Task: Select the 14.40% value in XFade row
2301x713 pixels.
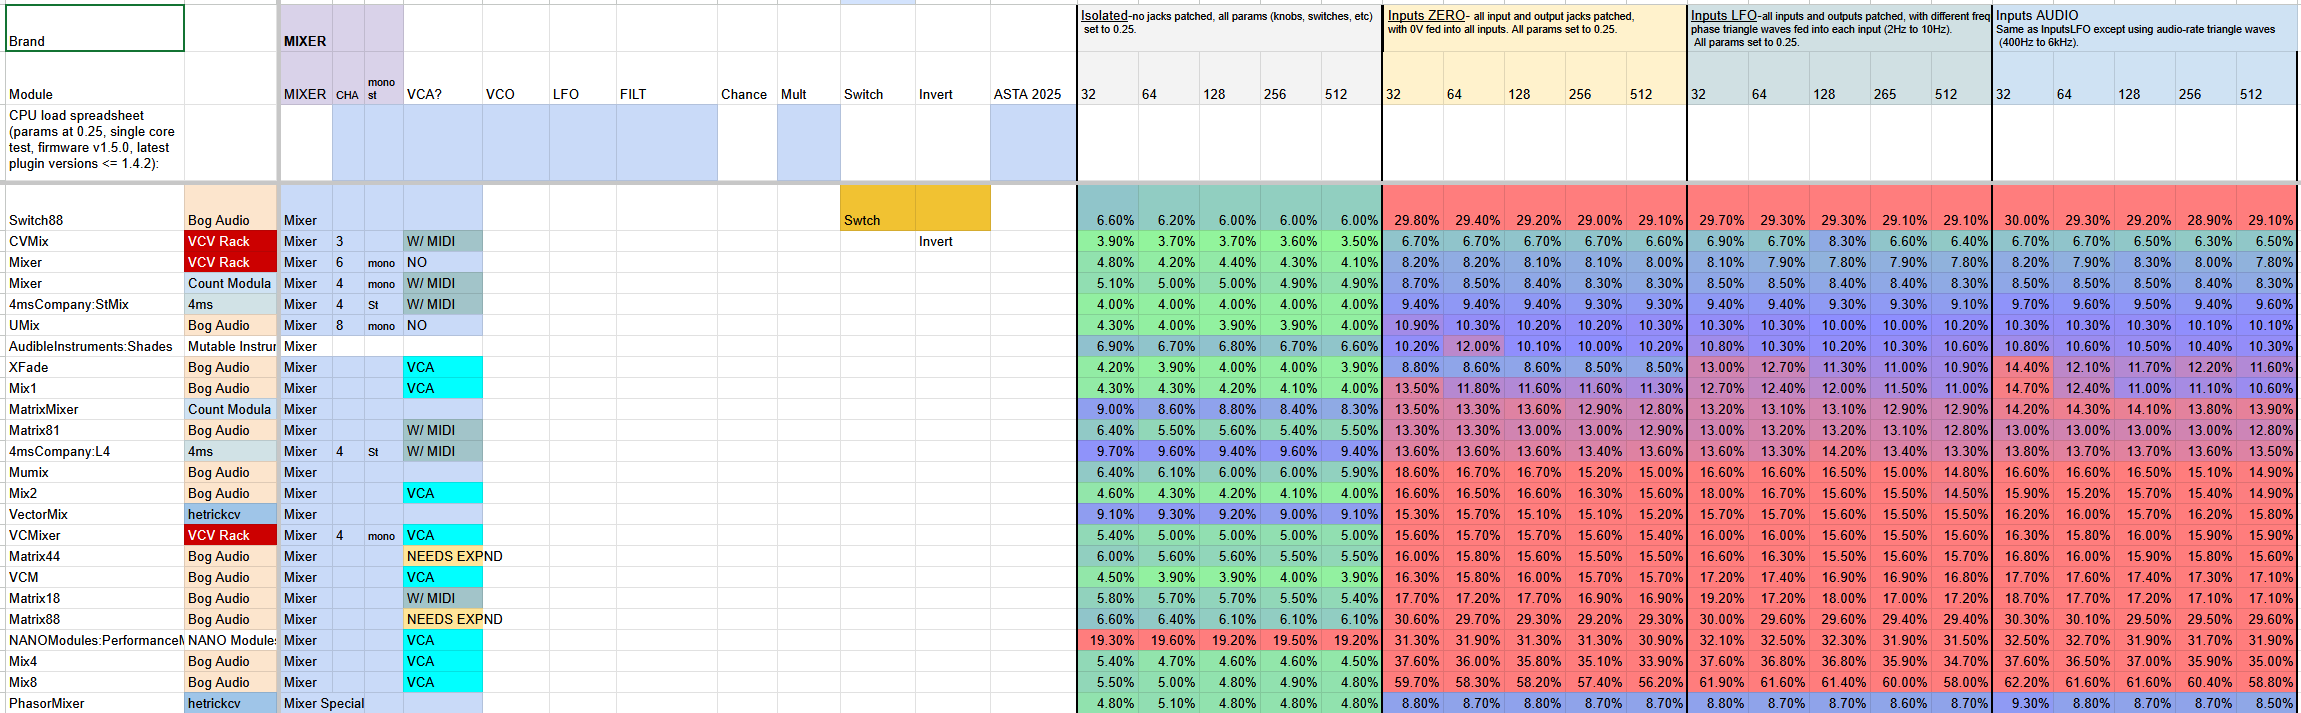Action: tap(2022, 367)
